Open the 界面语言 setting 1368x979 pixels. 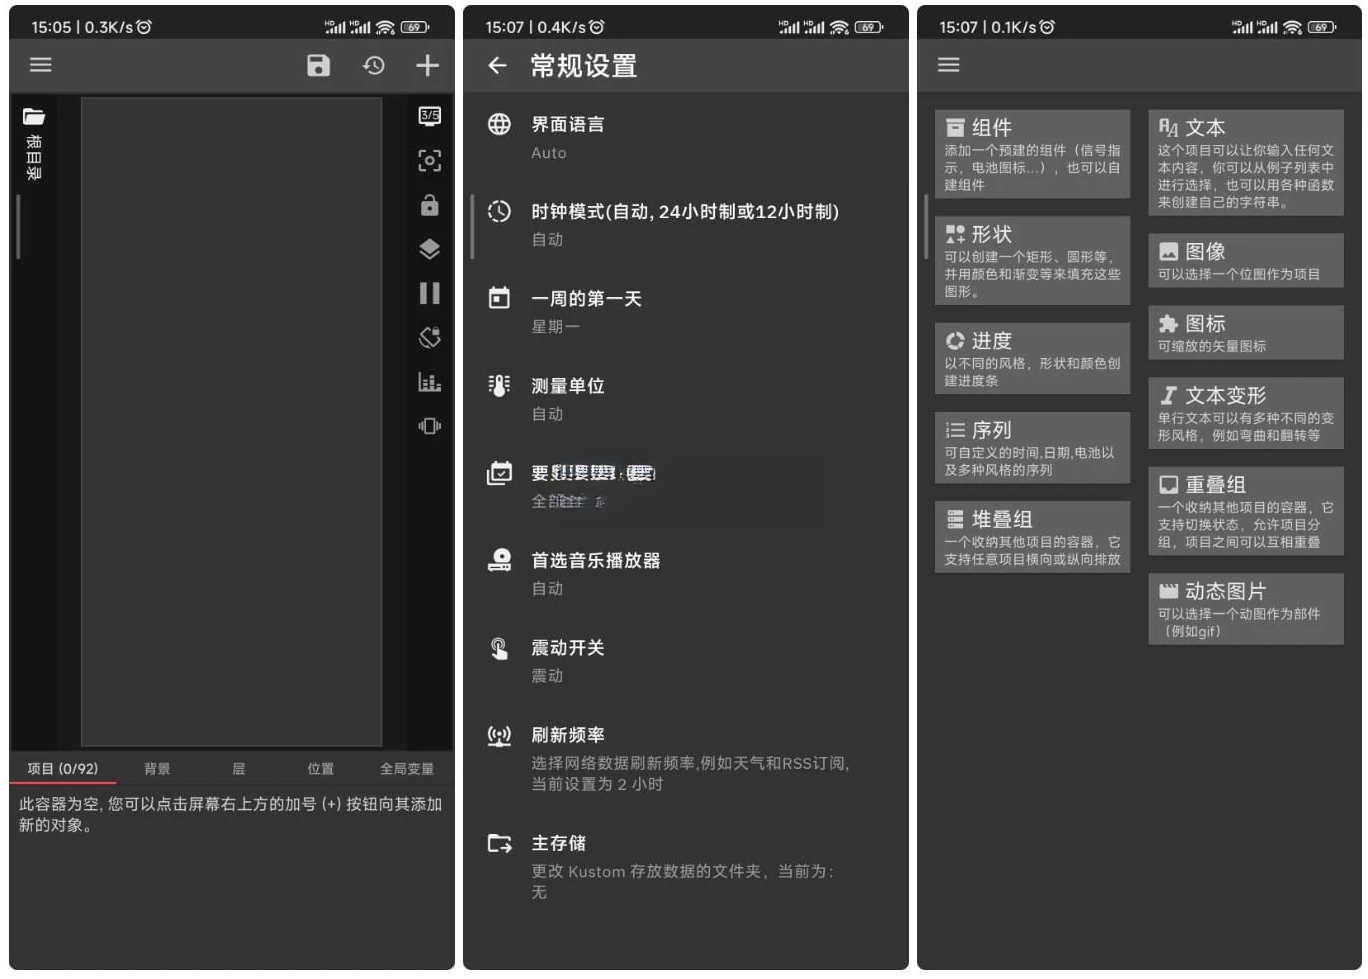click(x=685, y=138)
